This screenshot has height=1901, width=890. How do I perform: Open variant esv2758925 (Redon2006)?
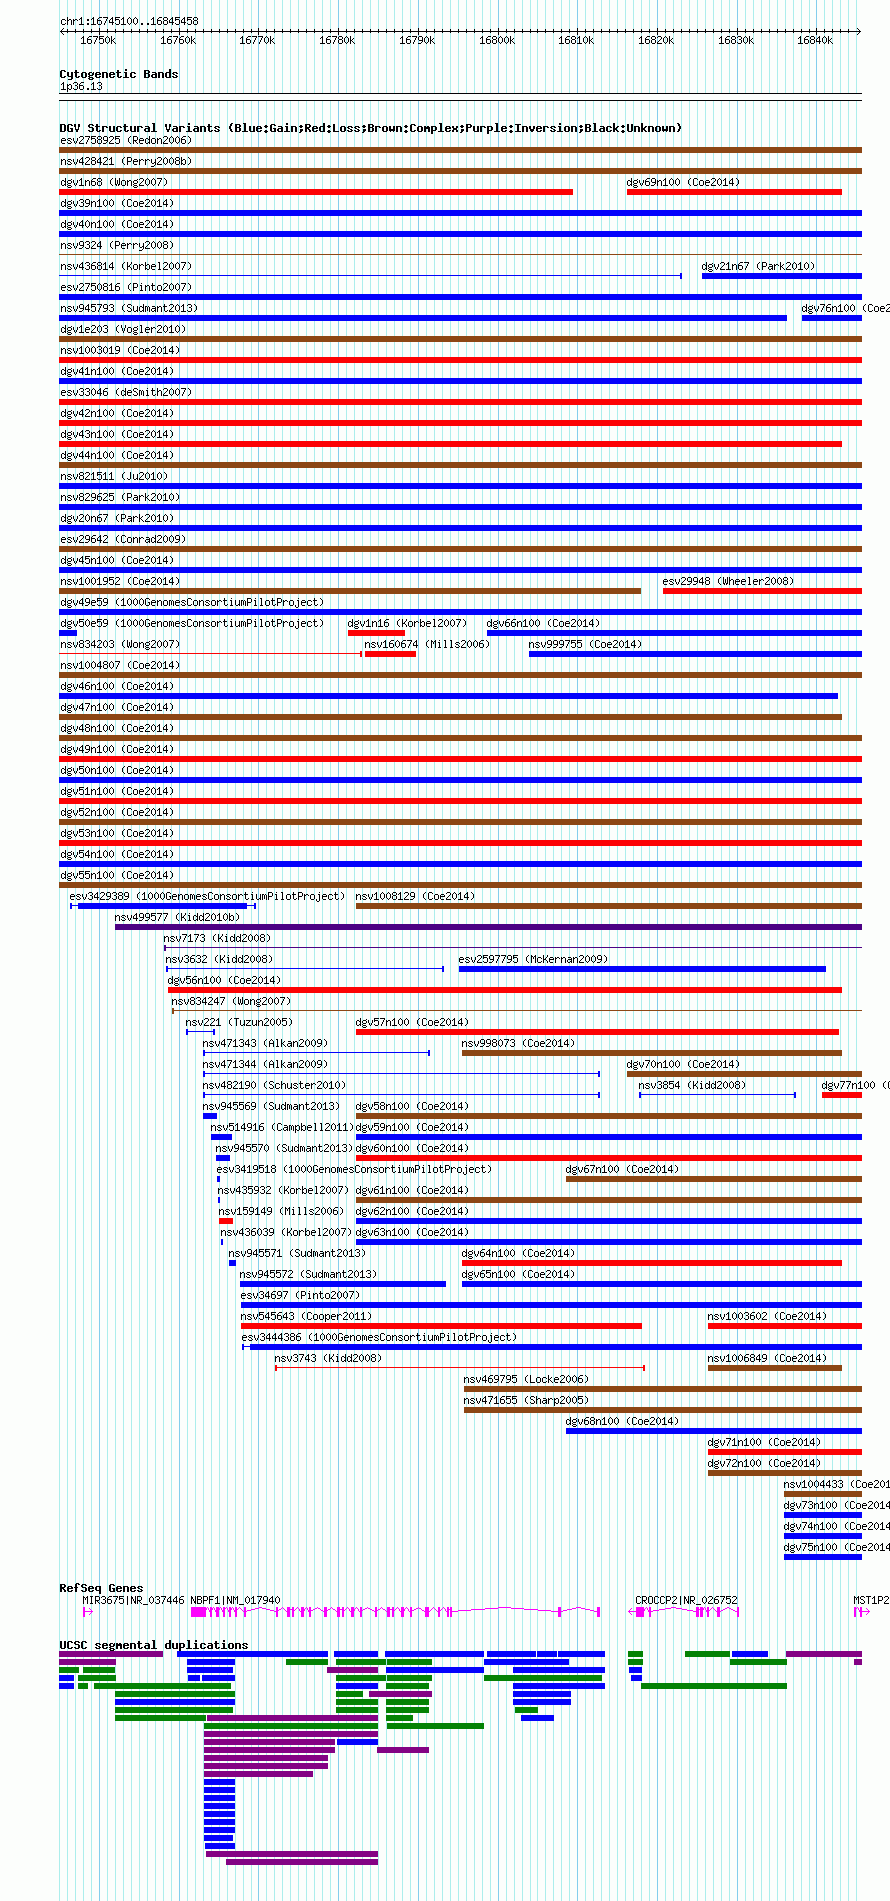(x=126, y=140)
